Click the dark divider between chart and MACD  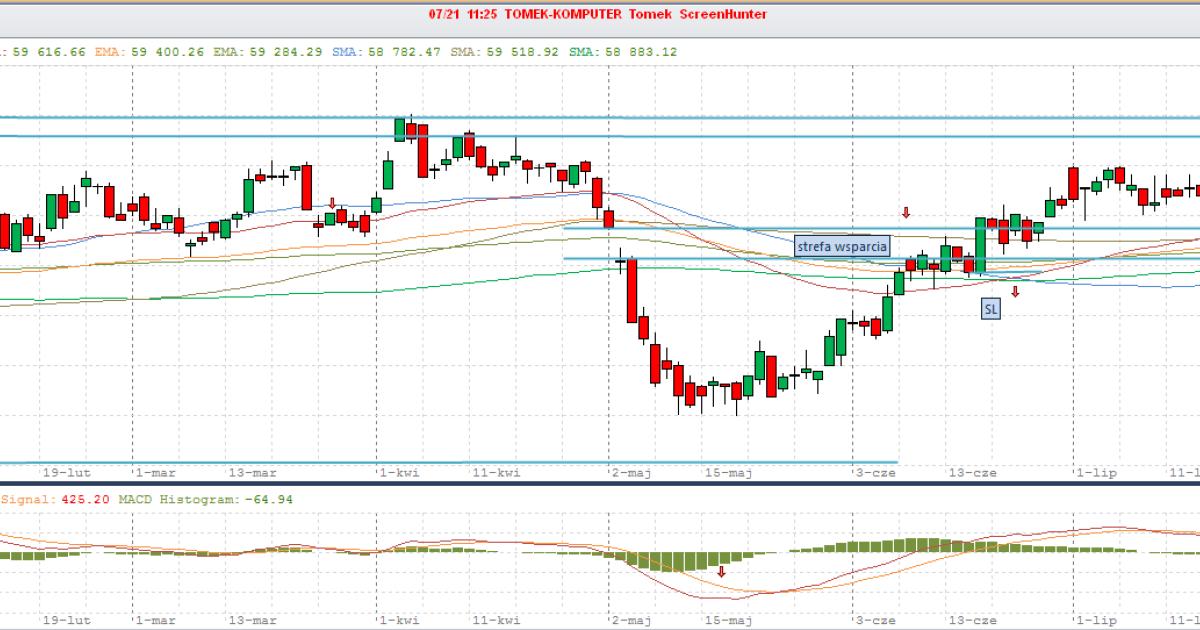[x=600, y=484]
